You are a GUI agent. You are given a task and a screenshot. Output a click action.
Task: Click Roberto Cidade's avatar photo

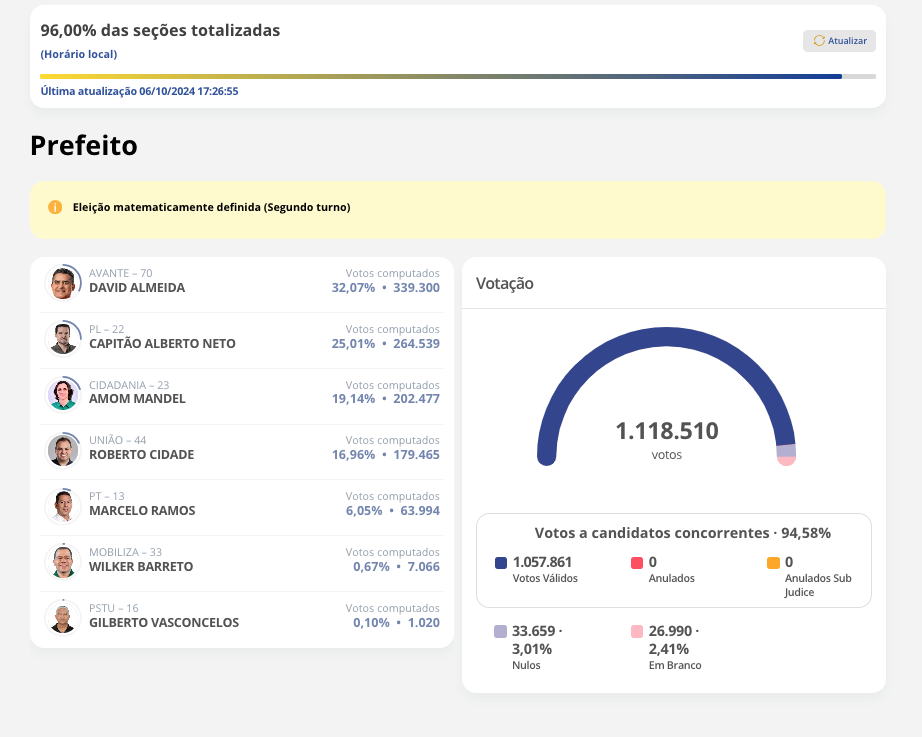(x=63, y=450)
